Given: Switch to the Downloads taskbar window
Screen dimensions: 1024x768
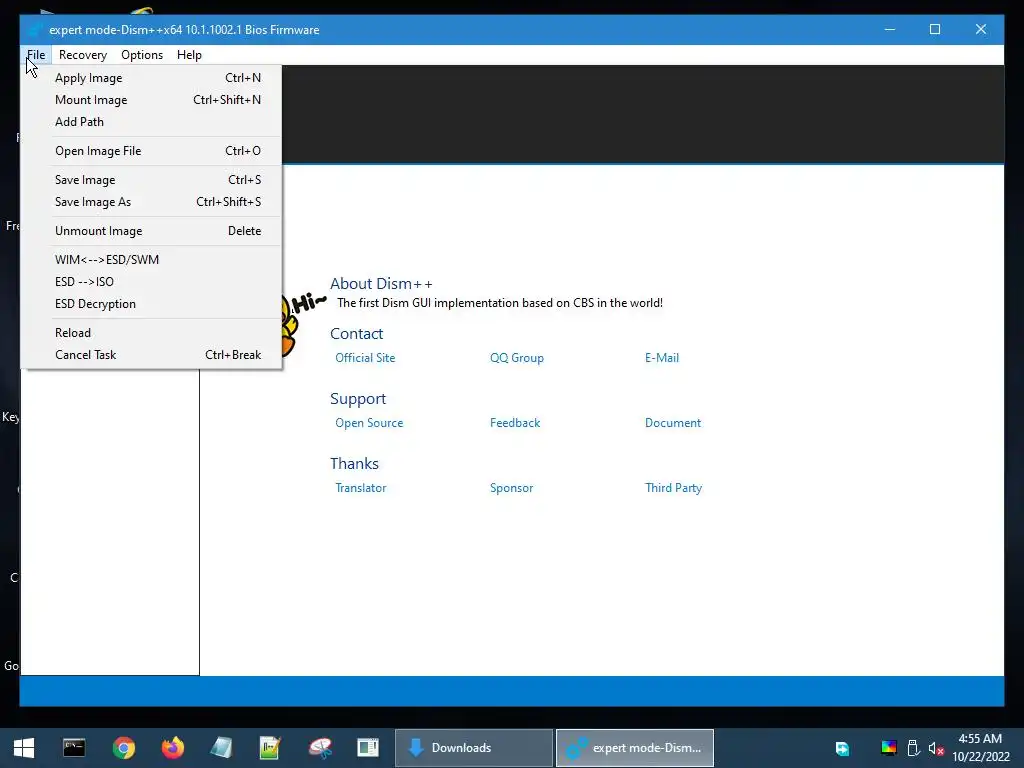Looking at the screenshot, I should 474,748.
